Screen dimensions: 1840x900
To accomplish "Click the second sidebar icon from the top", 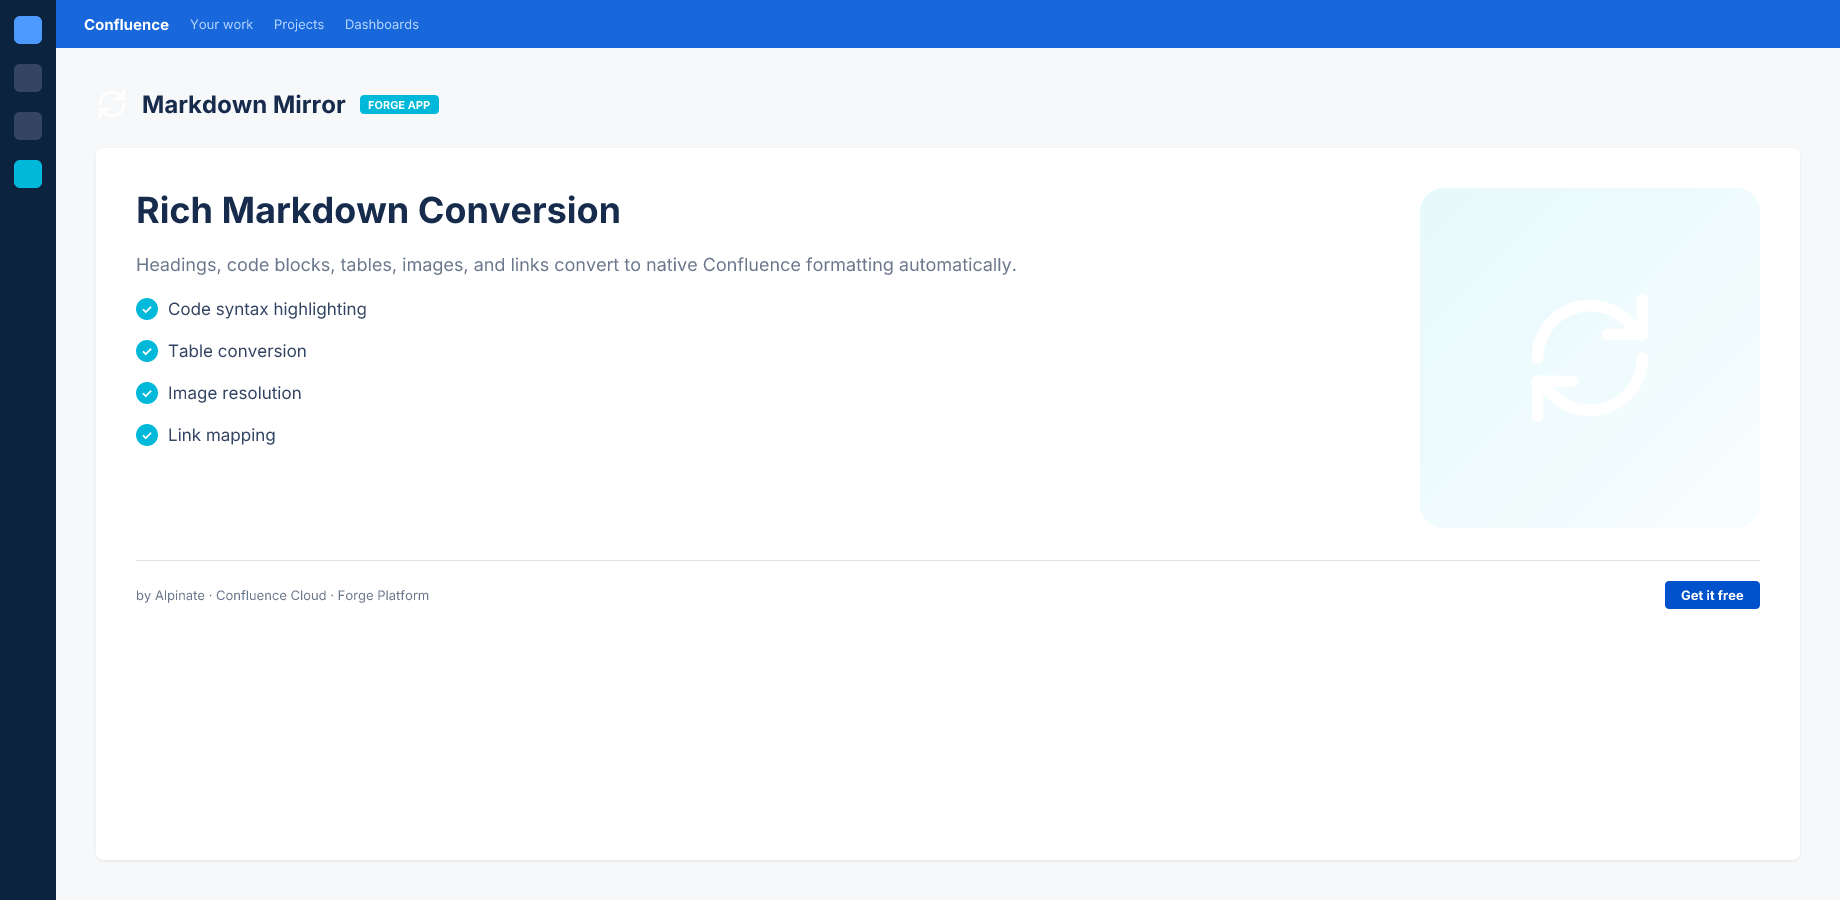I will point(28,78).
